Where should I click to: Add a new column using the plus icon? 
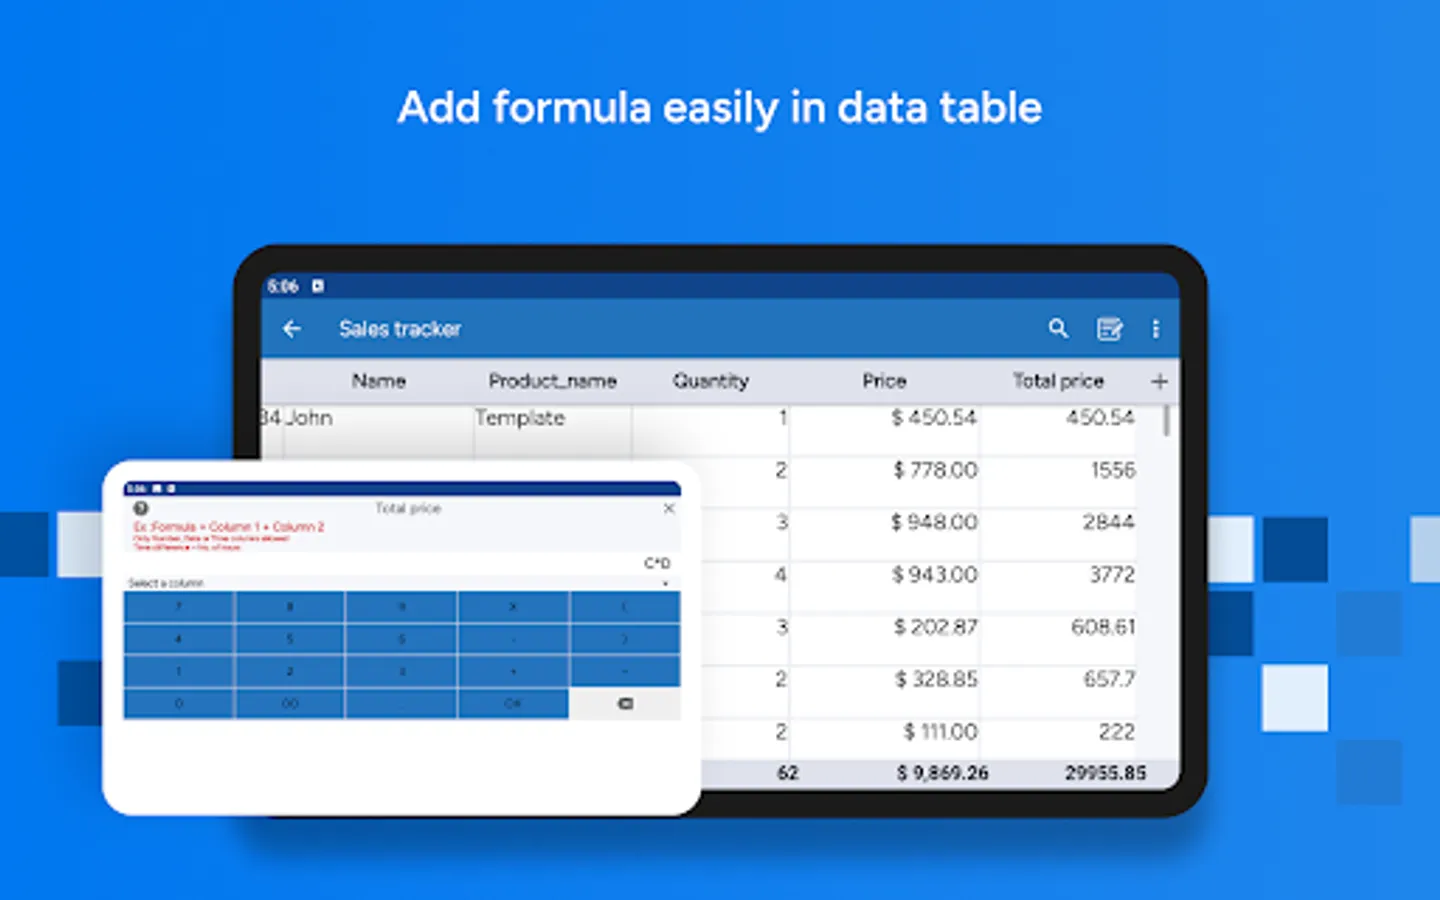point(1159,381)
